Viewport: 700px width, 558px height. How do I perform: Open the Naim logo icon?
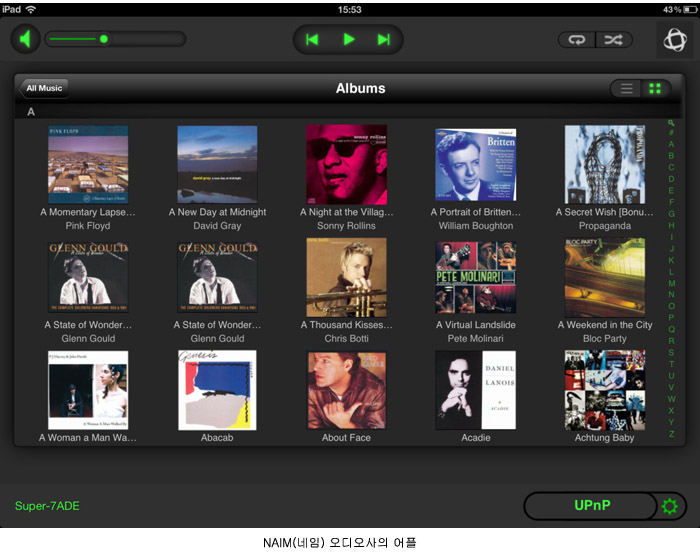point(675,40)
